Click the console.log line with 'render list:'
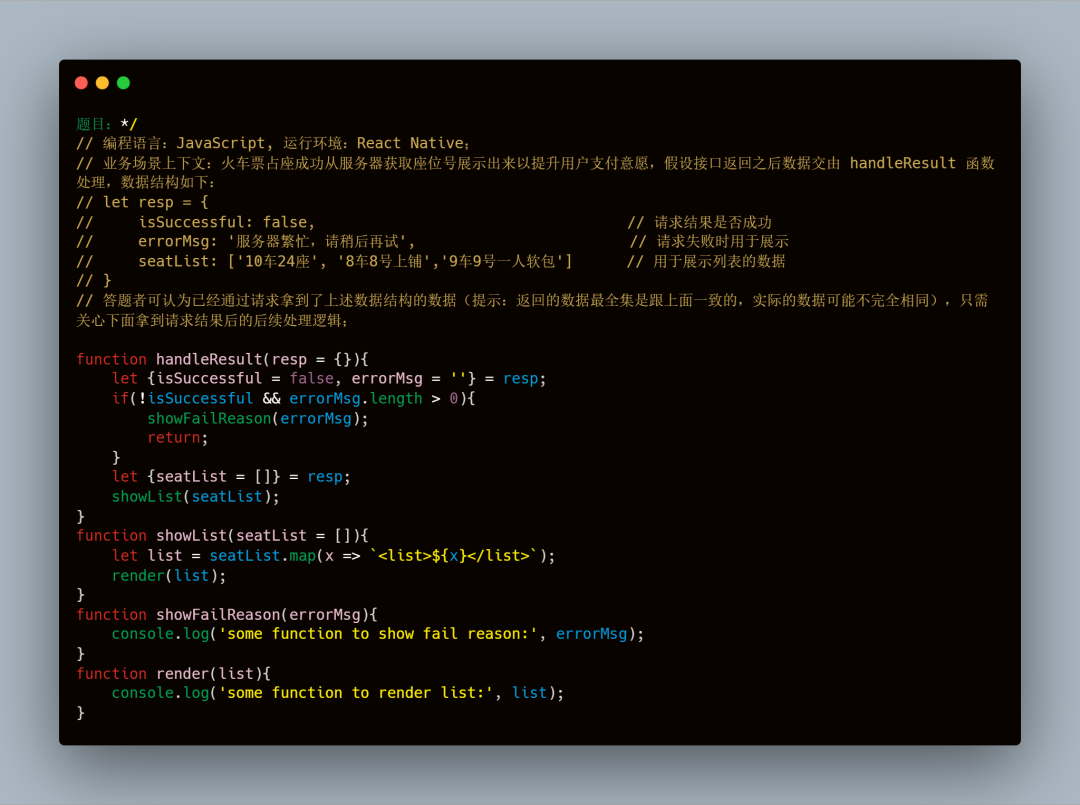 338,693
